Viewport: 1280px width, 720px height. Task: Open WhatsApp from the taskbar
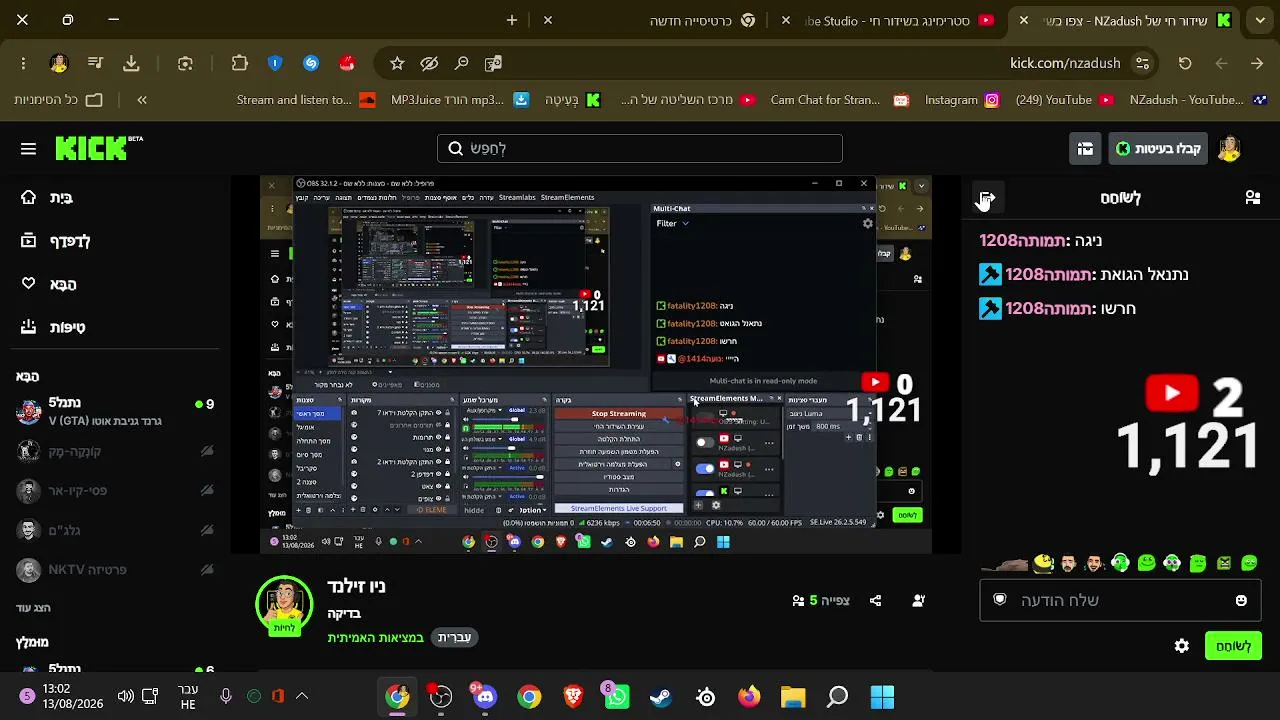click(x=617, y=696)
